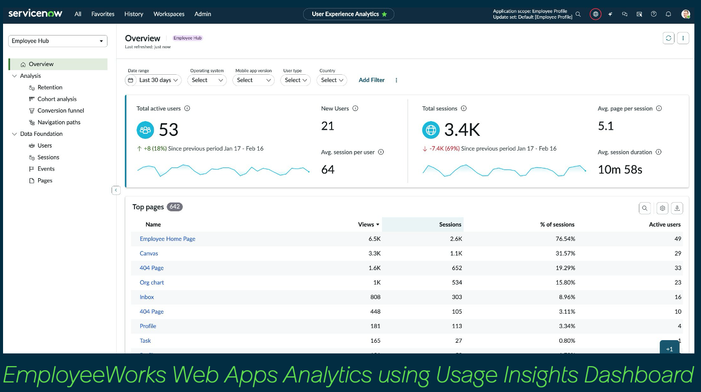Open Conversion funnel
Image resolution: width=701 pixels, height=392 pixels.
pyautogui.click(x=60, y=111)
